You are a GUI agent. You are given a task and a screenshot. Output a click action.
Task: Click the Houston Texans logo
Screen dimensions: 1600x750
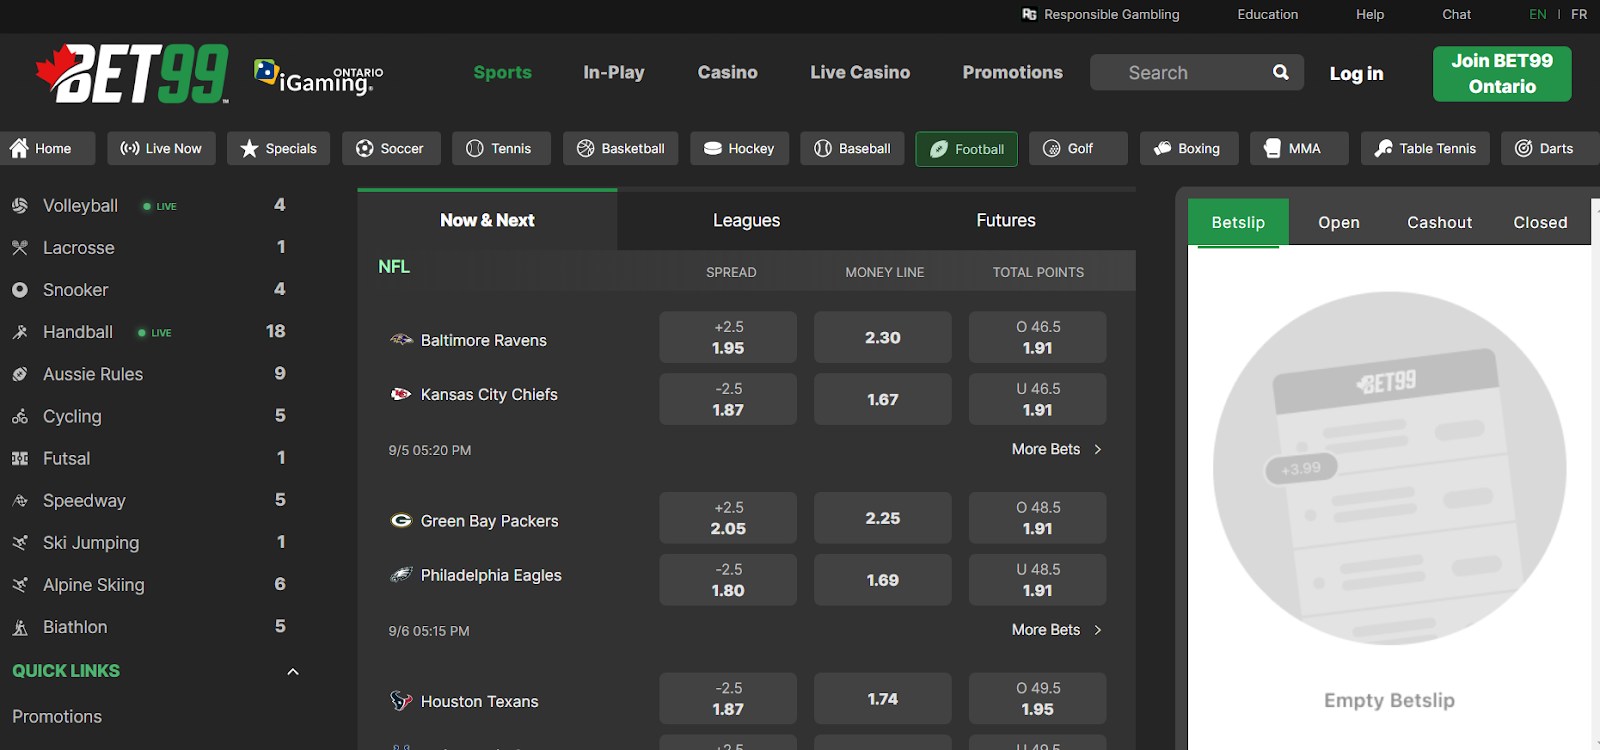[x=401, y=701]
